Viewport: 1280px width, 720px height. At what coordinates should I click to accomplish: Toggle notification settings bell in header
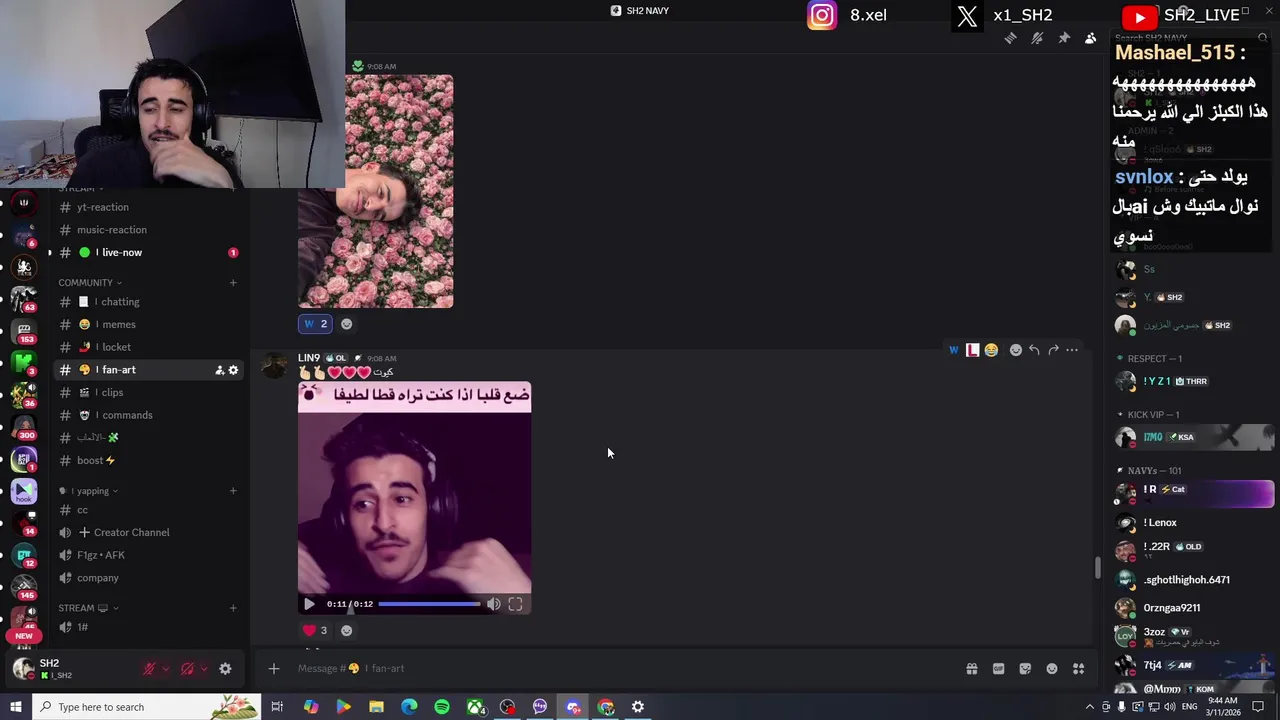(x=1037, y=38)
